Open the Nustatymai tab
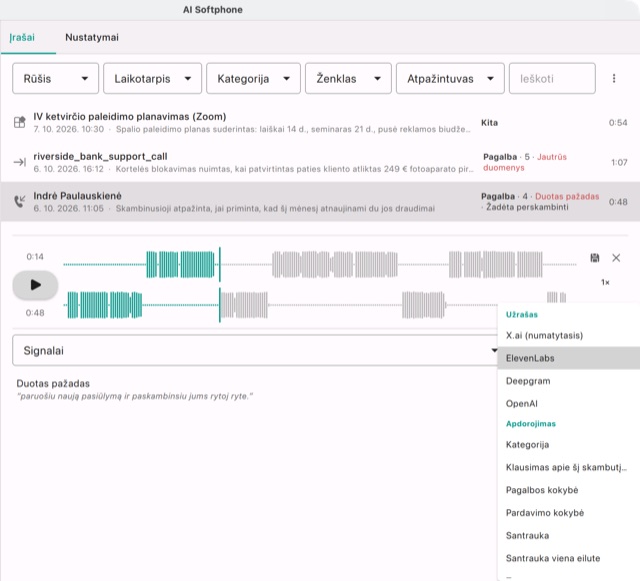This screenshot has width=640, height=581. (x=92, y=38)
